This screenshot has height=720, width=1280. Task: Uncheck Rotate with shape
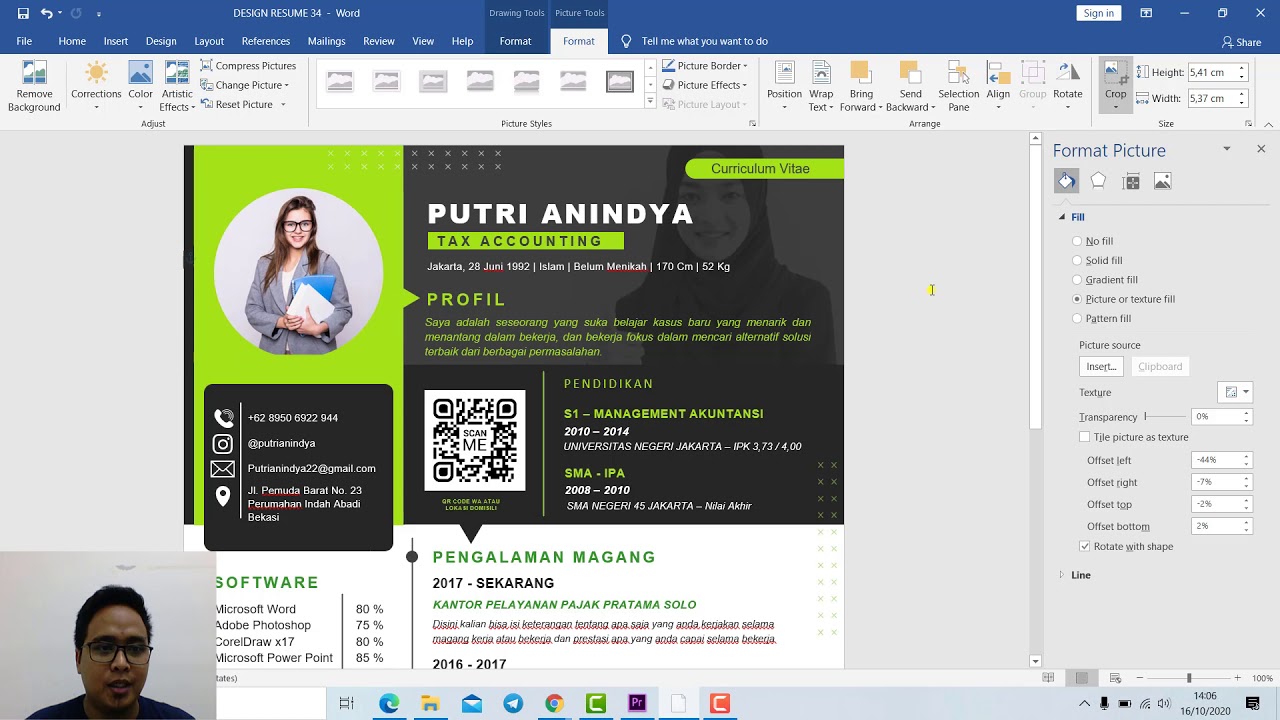(1085, 546)
